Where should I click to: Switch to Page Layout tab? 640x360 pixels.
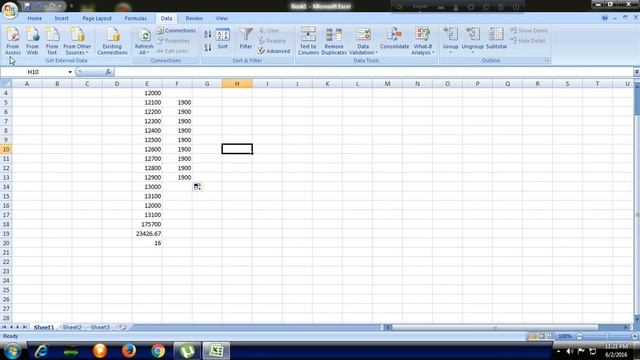coord(97,18)
